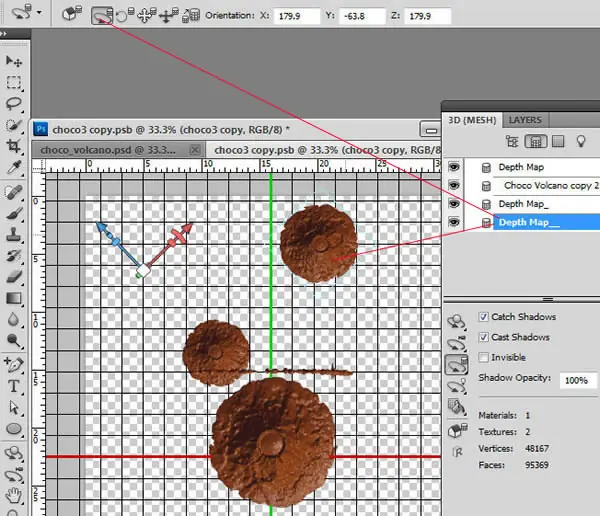Select the Crop tool
600x516 pixels.
pyautogui.click(x=13, y=146)
